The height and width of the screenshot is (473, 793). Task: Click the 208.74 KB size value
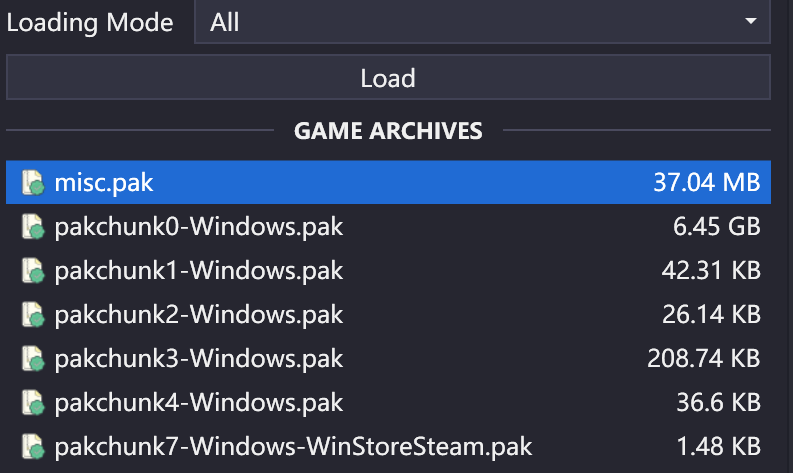click(703, 359)
